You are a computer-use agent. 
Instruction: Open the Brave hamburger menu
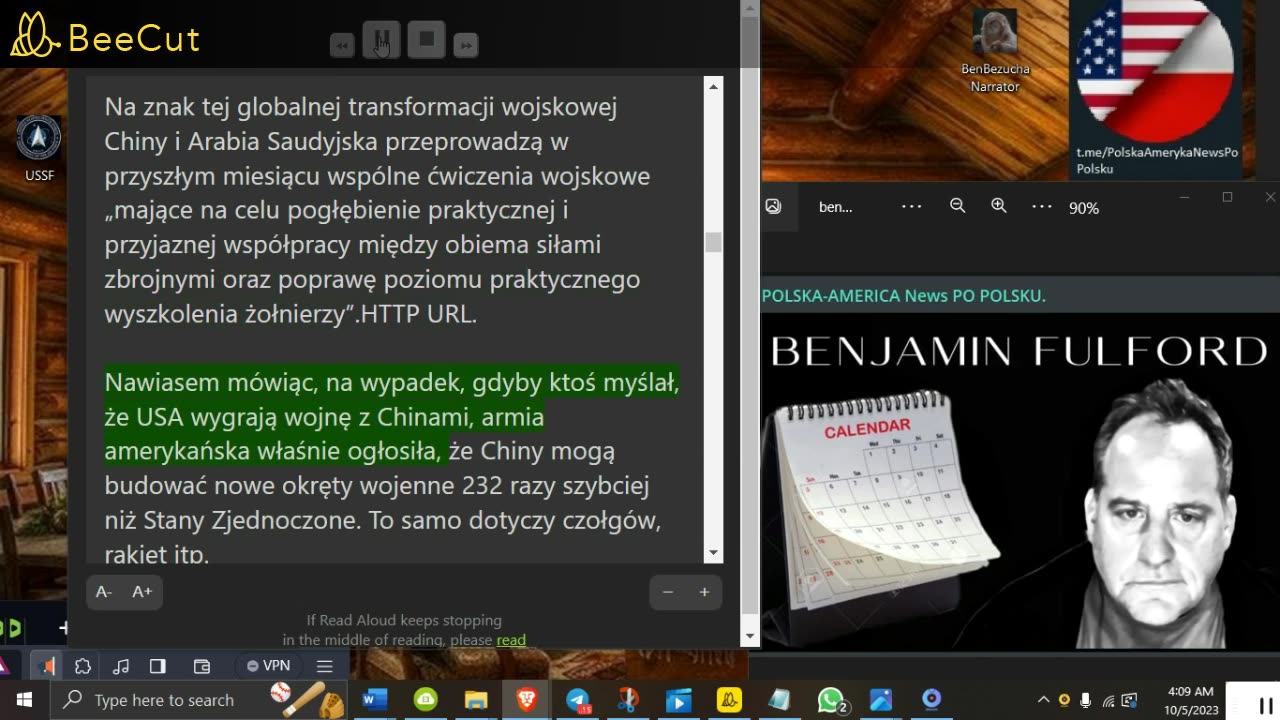click(x=324, y=666)
